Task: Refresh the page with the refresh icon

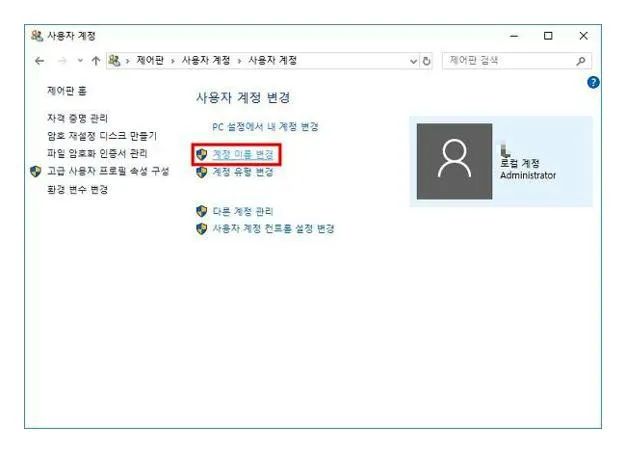Action: [x=426, y=61]
